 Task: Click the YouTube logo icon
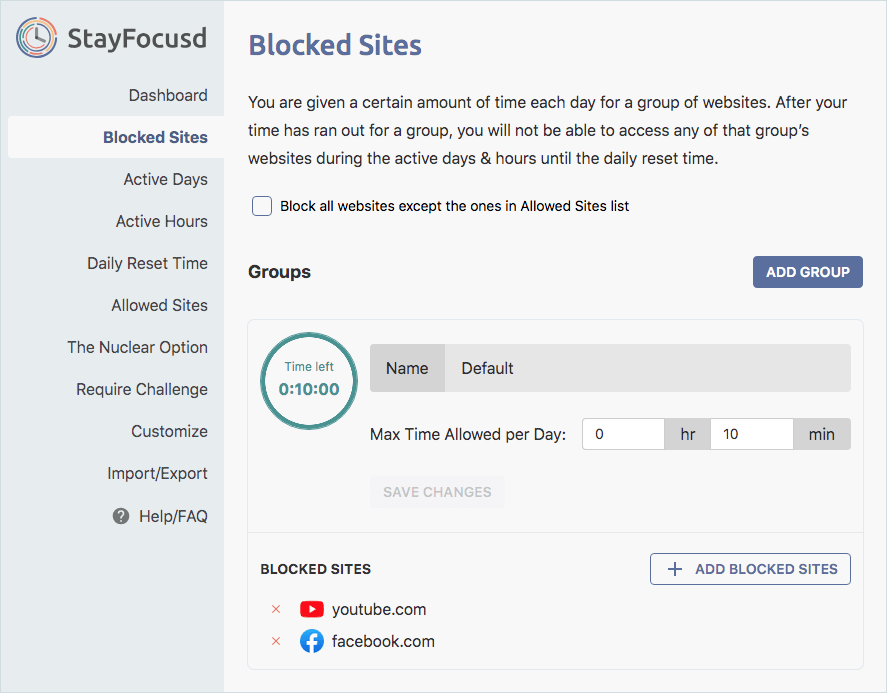point(312,609)
